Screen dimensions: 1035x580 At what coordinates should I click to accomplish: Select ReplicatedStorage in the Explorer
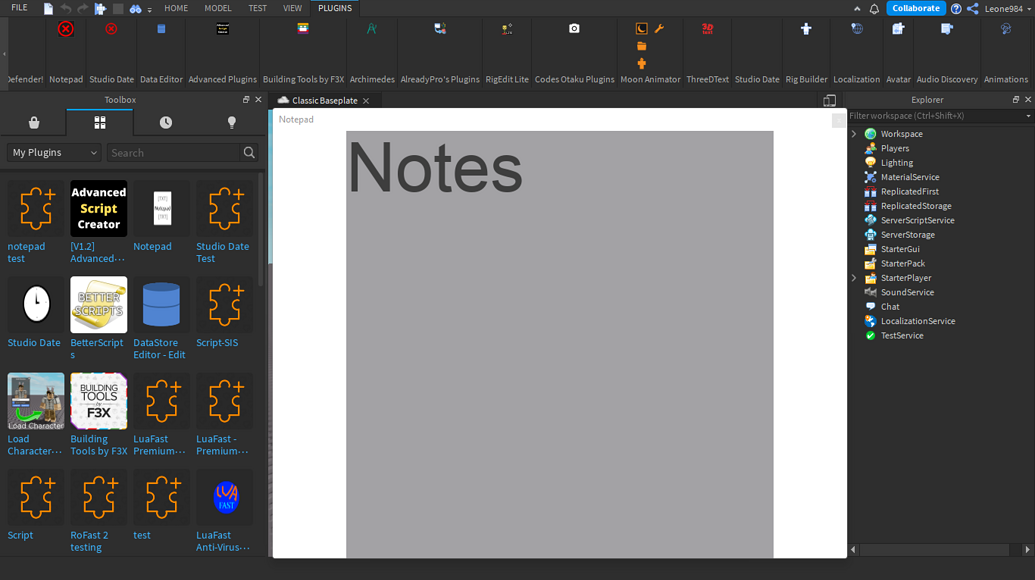(x=916, y=206)
